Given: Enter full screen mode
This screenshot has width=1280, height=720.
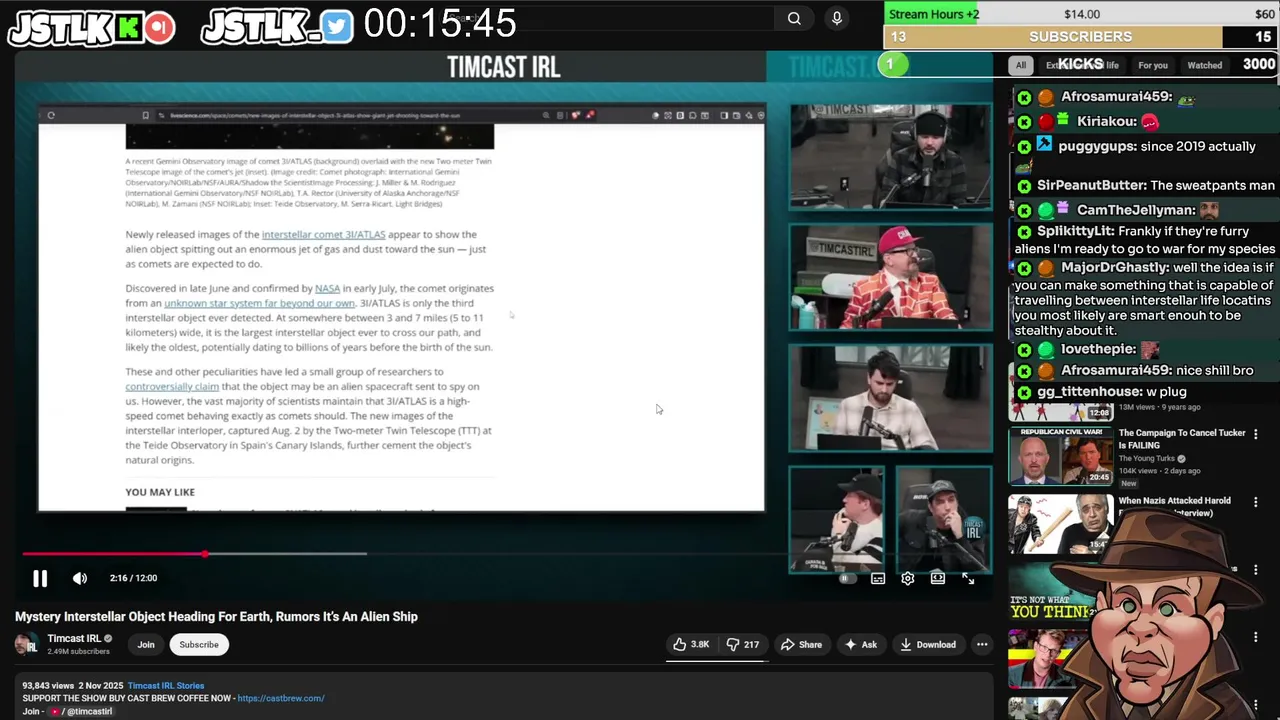Looking at the screenshot, I should coord(968,578).
